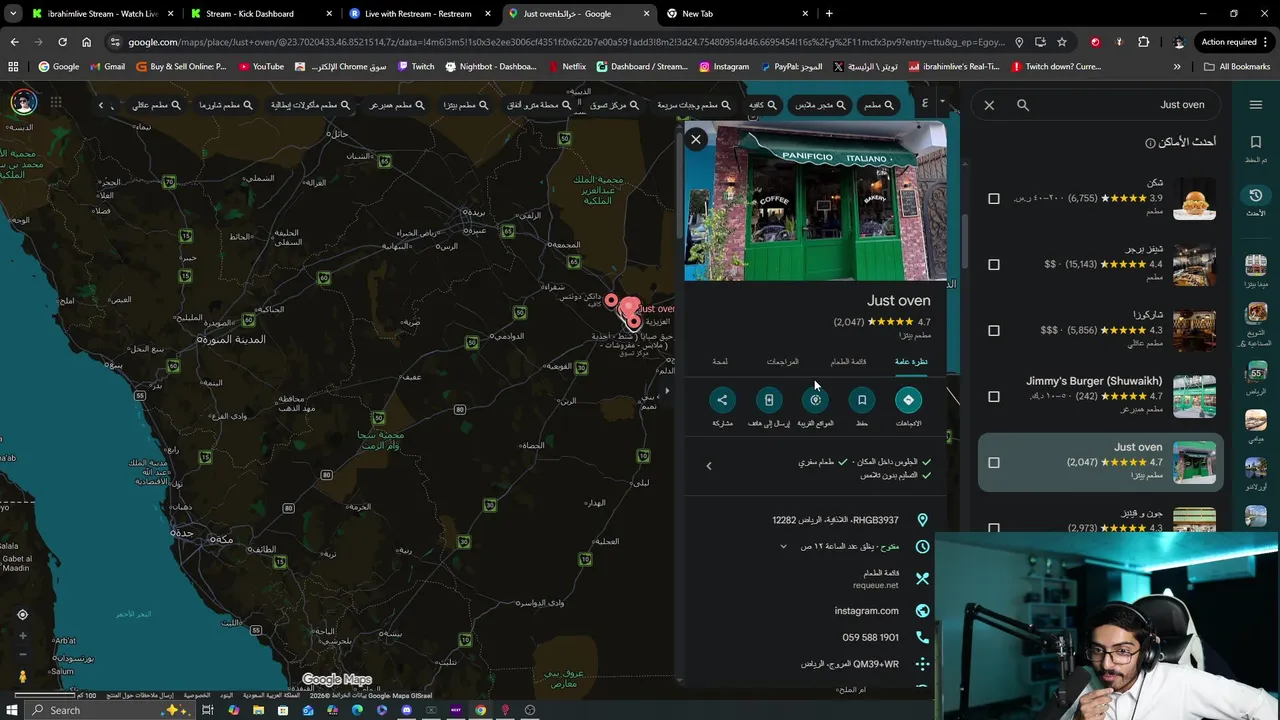1280x720 pixels.
Task: Open the Google account avatar
Action: pyautogui.click(x=24, y=103)
